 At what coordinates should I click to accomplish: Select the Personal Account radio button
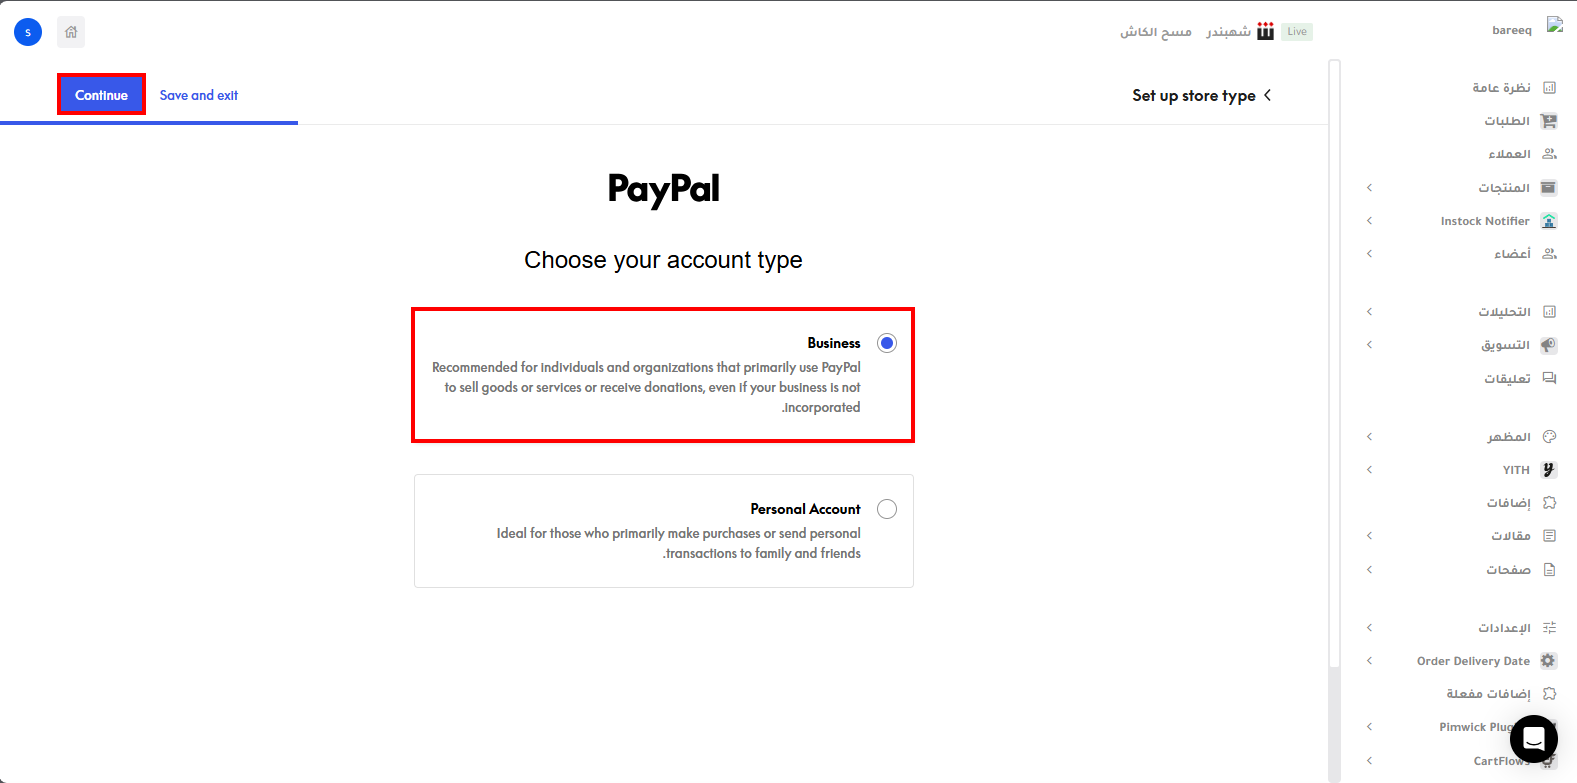tap(887, 509)
